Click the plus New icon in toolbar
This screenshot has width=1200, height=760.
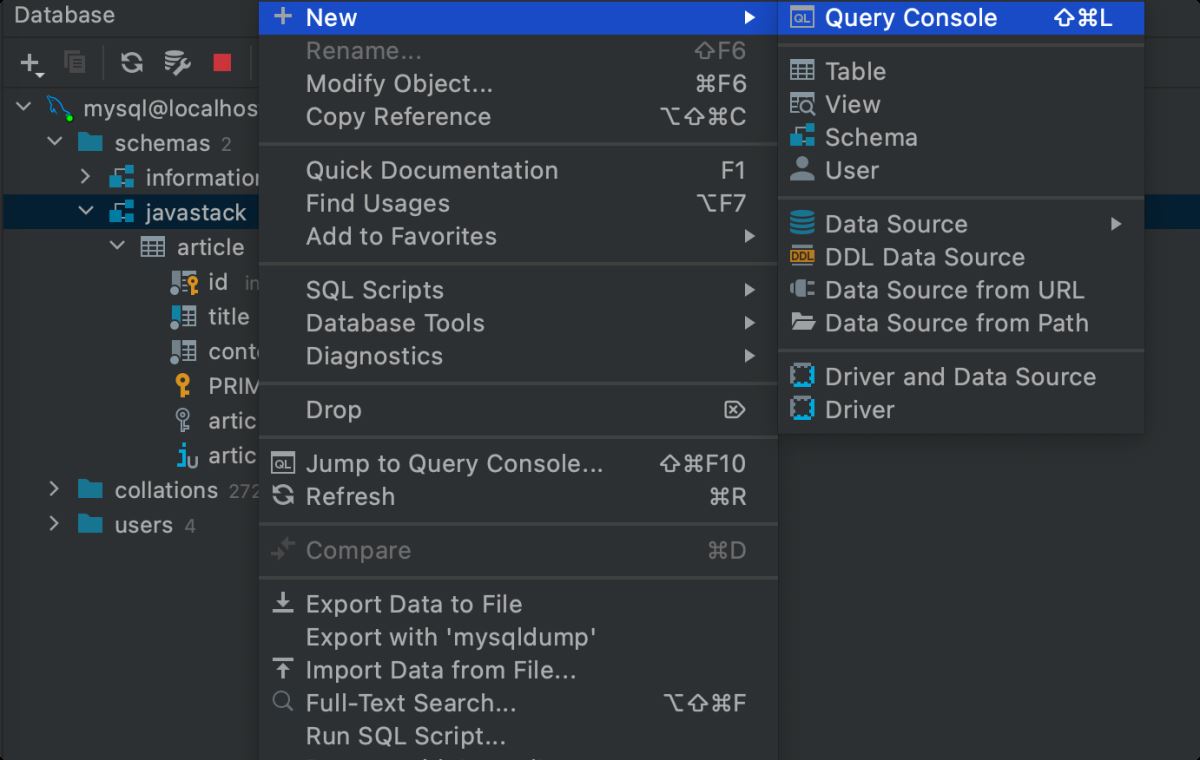31,63
